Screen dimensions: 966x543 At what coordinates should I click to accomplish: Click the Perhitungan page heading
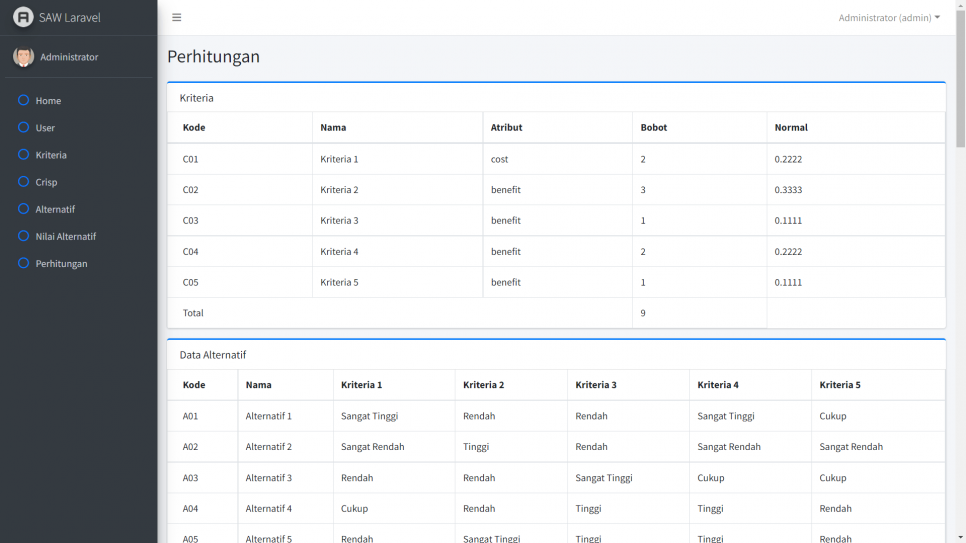(x=214, y=56)
